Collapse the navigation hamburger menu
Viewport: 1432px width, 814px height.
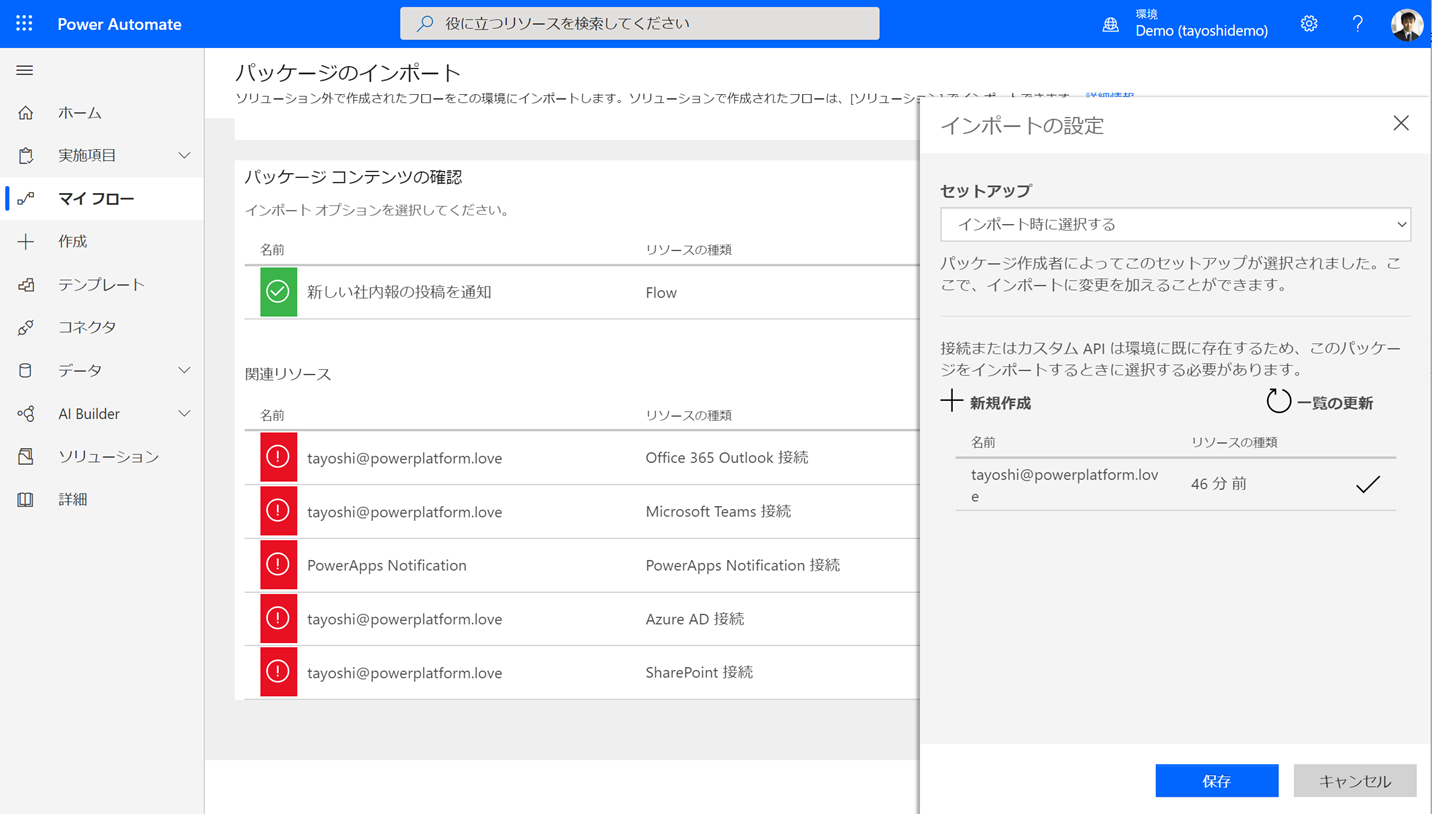(x=25, y=70)
